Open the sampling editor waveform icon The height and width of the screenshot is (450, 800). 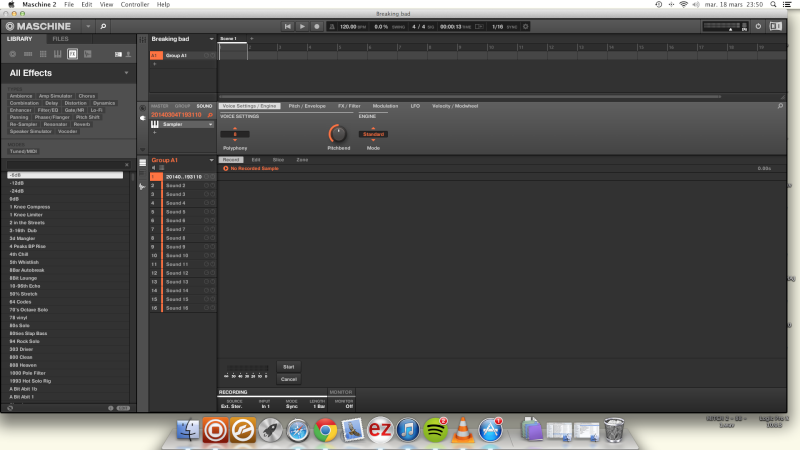(x=142, y=187)
